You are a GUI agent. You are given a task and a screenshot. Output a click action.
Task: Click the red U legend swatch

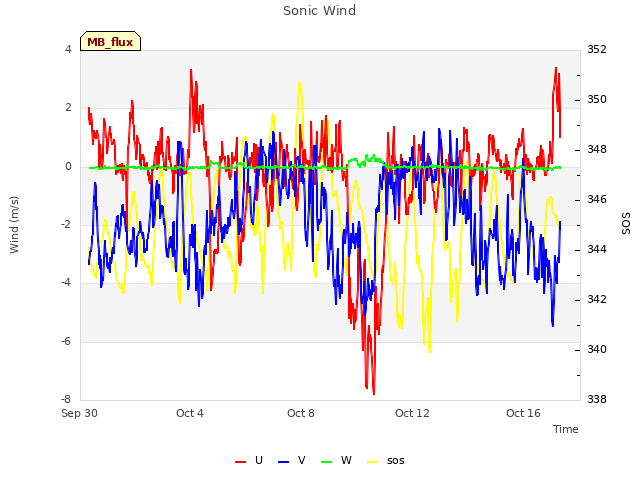click(x=241, y=462)
